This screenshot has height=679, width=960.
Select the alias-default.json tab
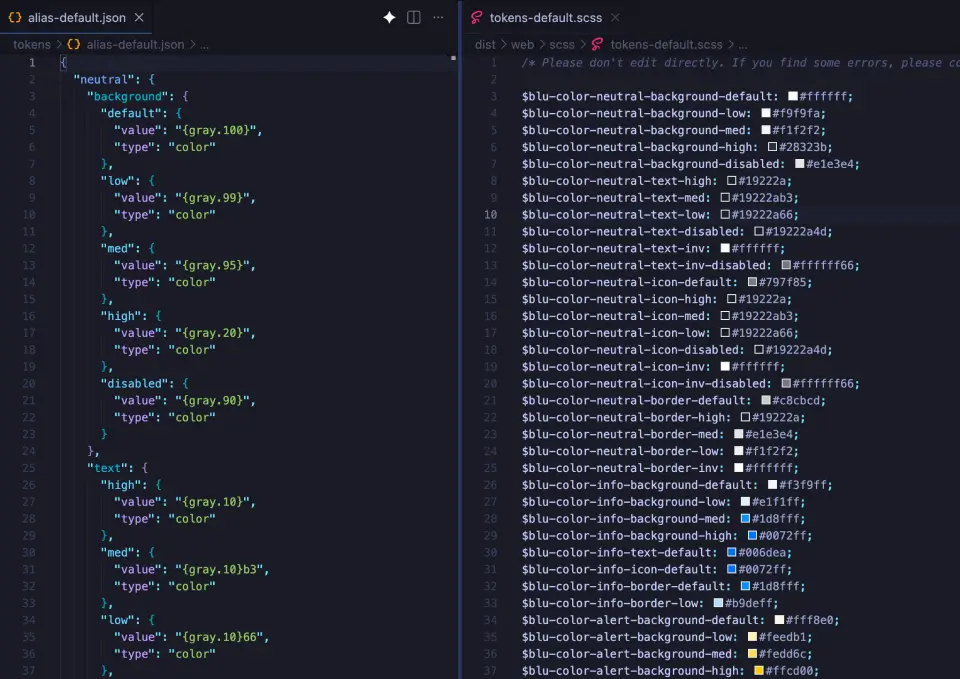[77, 18]
